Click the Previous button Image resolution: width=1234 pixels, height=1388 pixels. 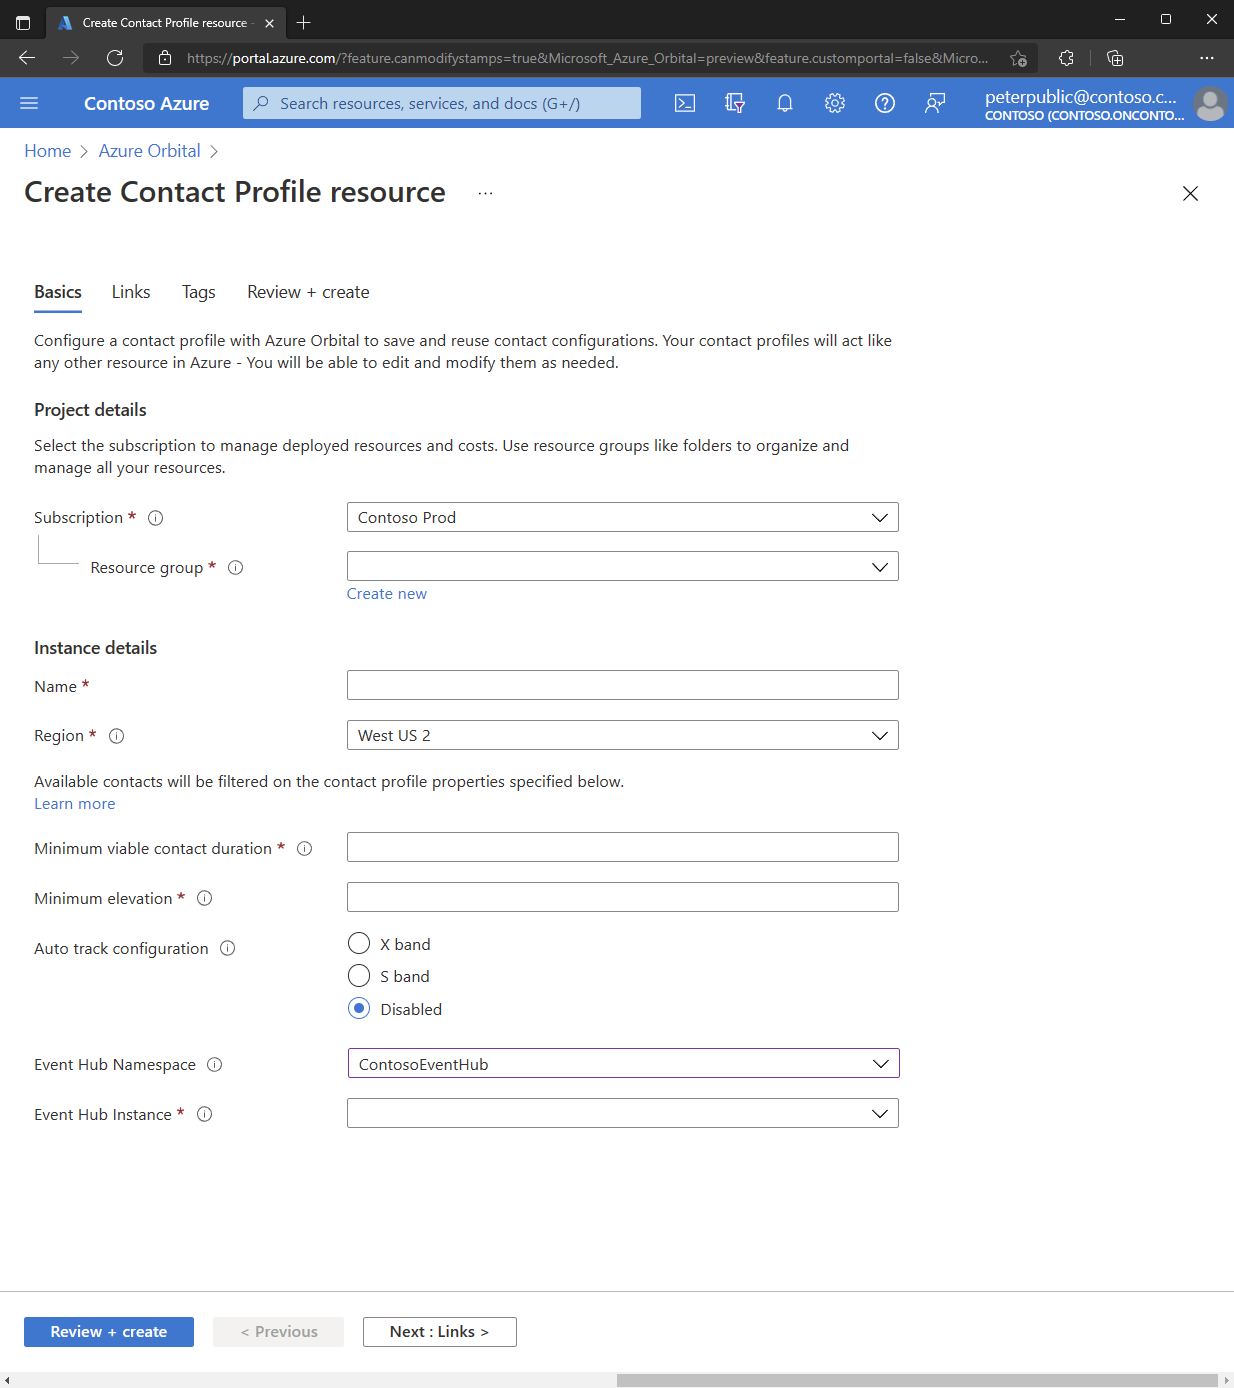(278, 1332)
